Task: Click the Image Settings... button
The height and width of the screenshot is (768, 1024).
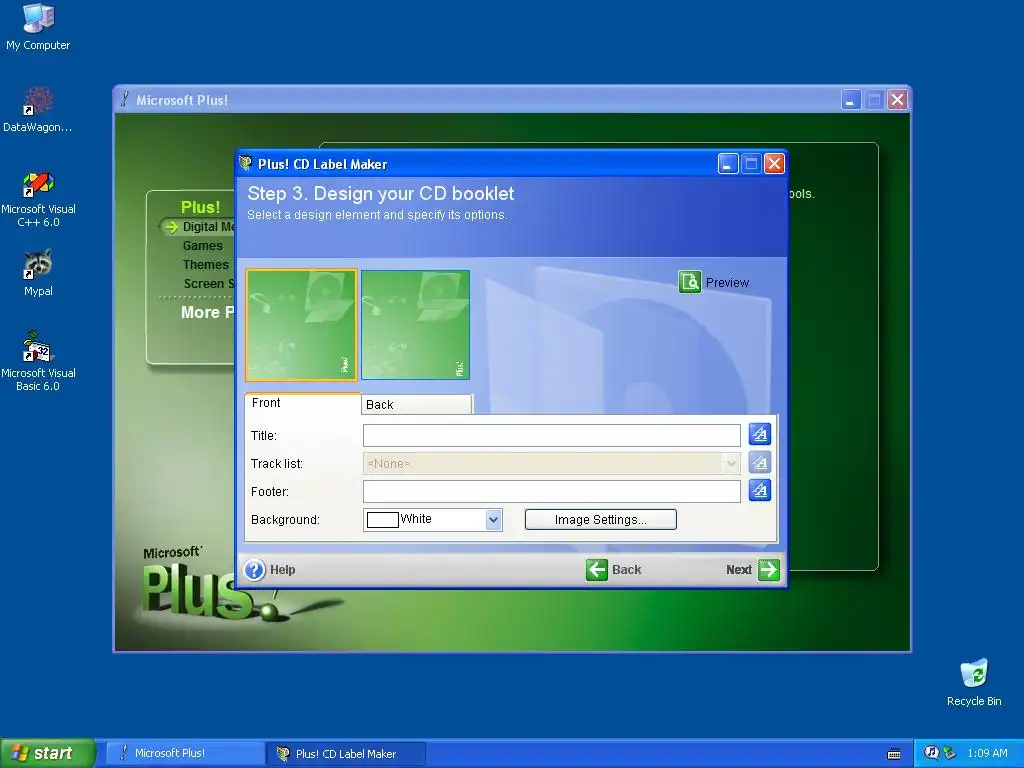Action: click(600, 520)
